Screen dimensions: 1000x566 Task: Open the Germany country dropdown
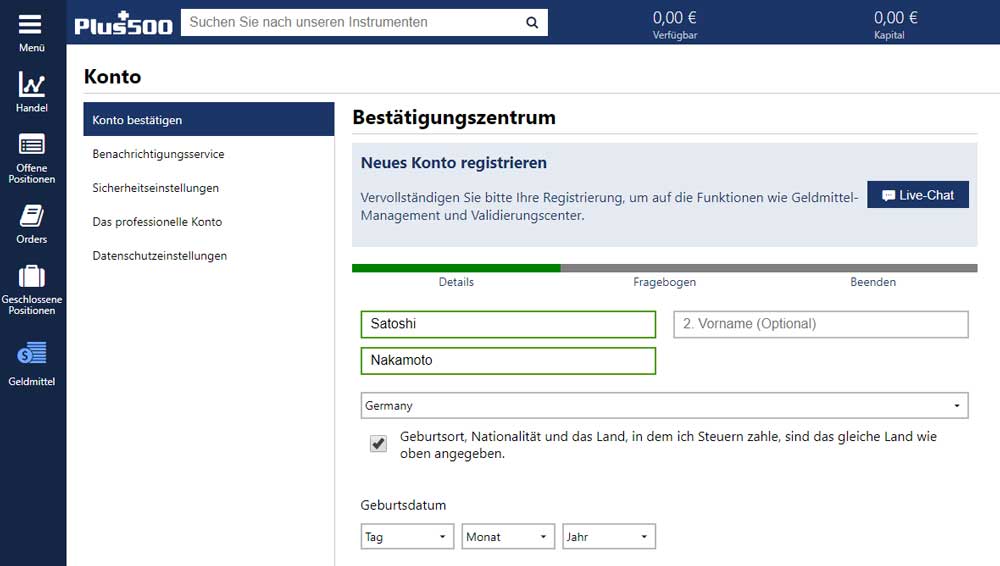pos(665,406)
